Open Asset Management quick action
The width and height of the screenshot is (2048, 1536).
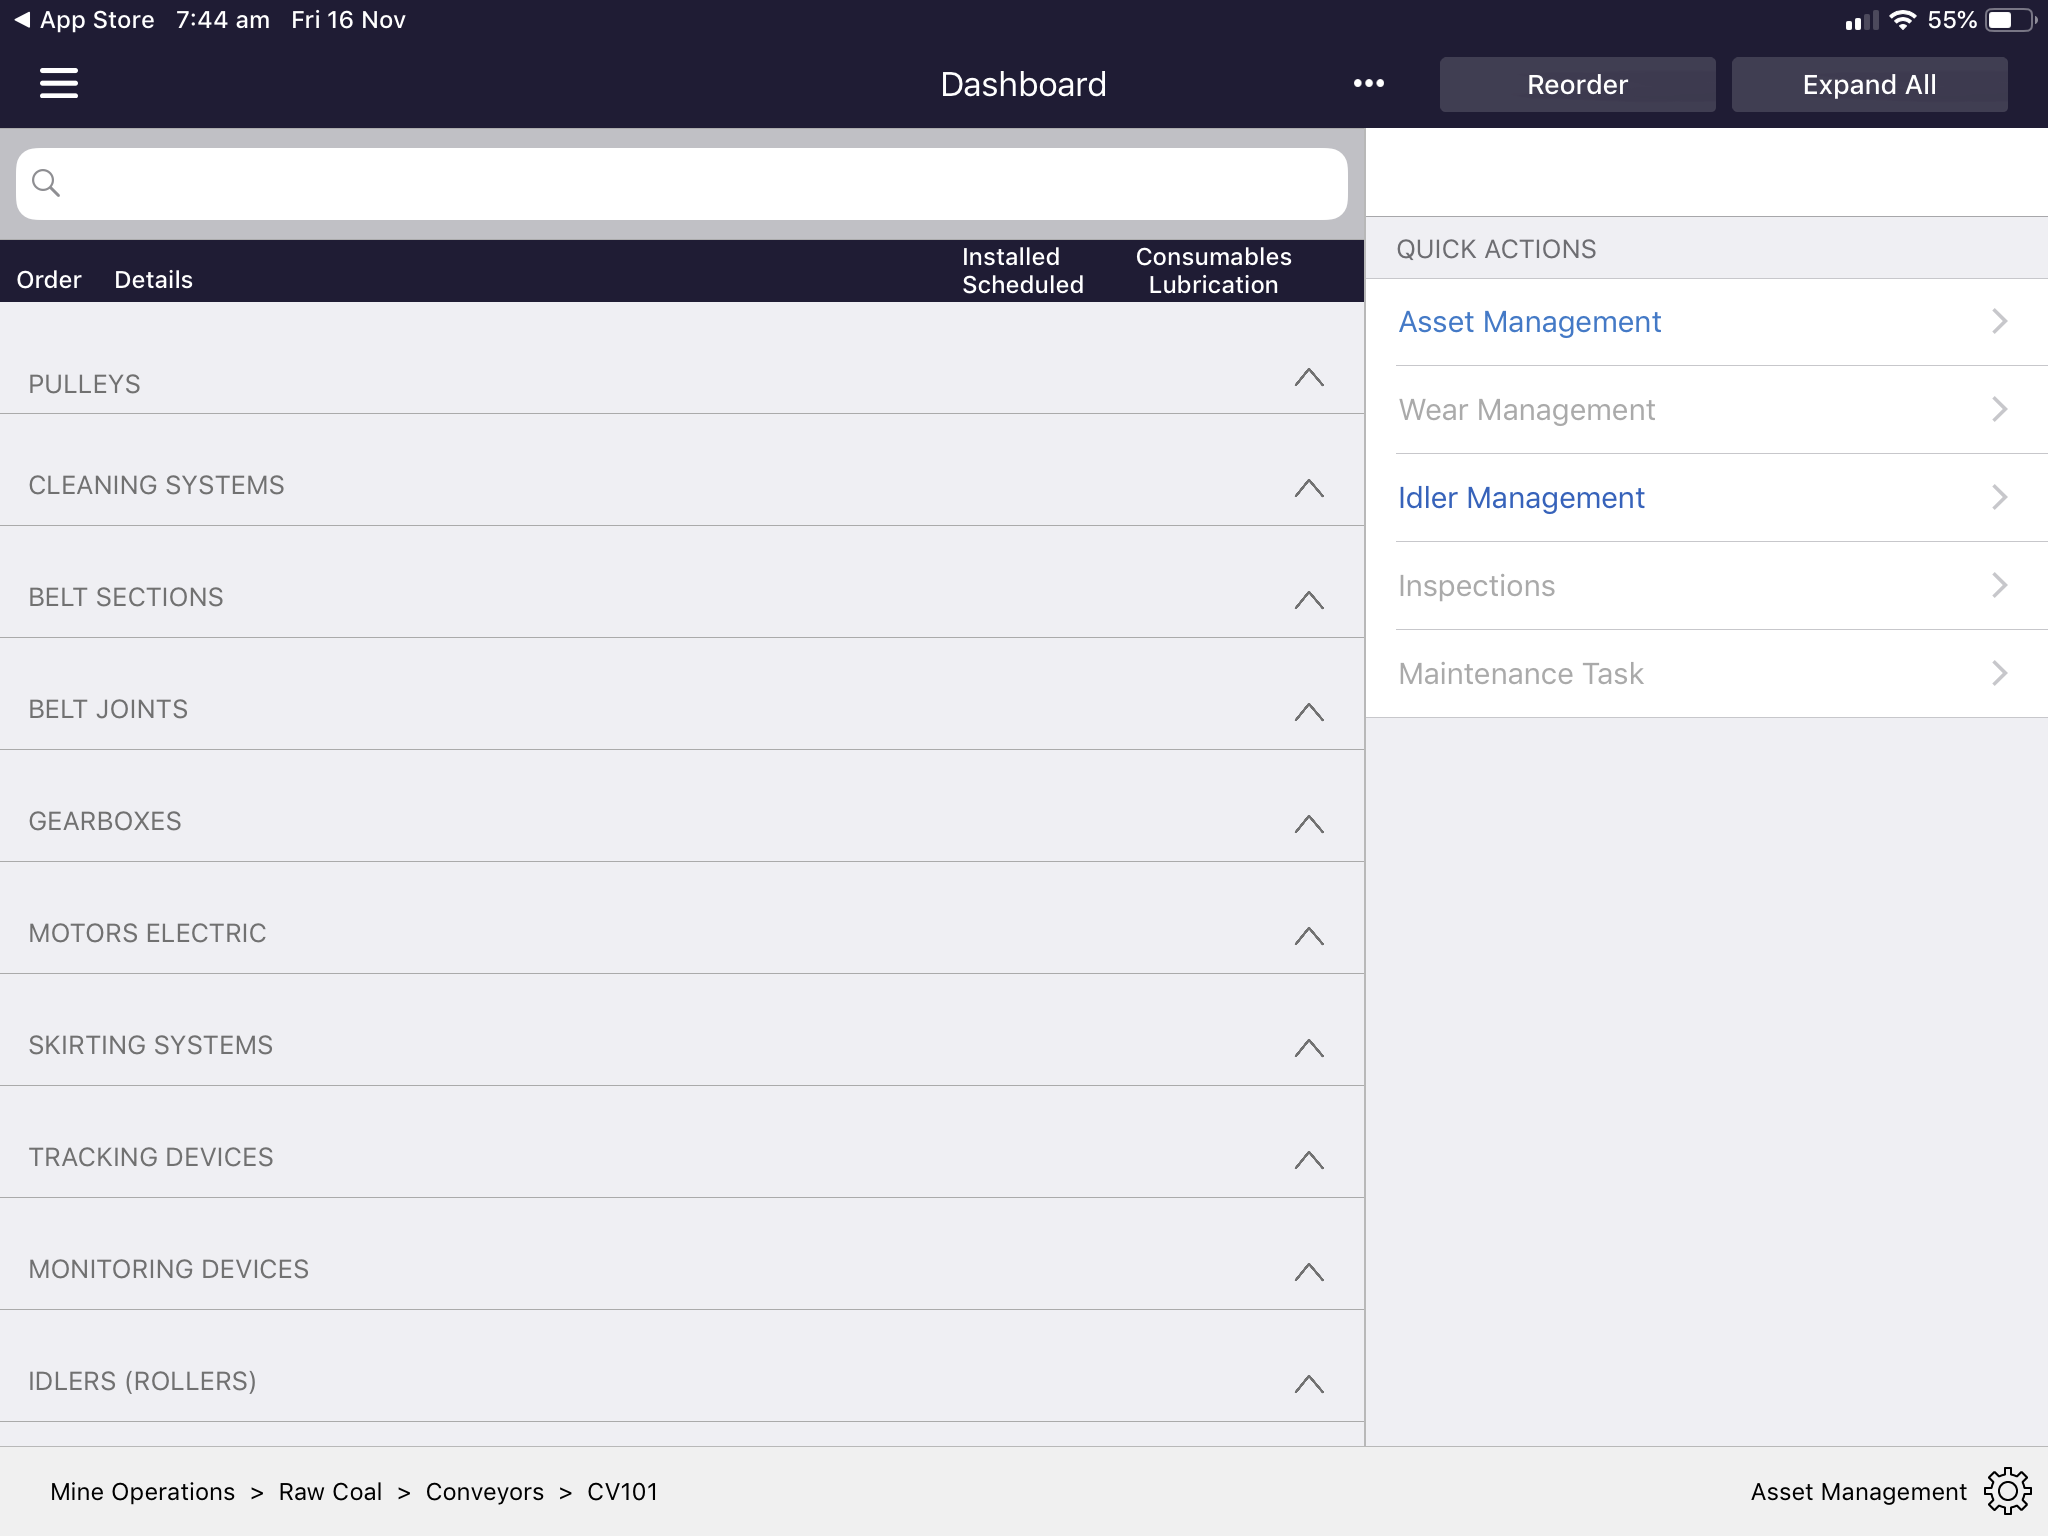(x=1706, y=322)
